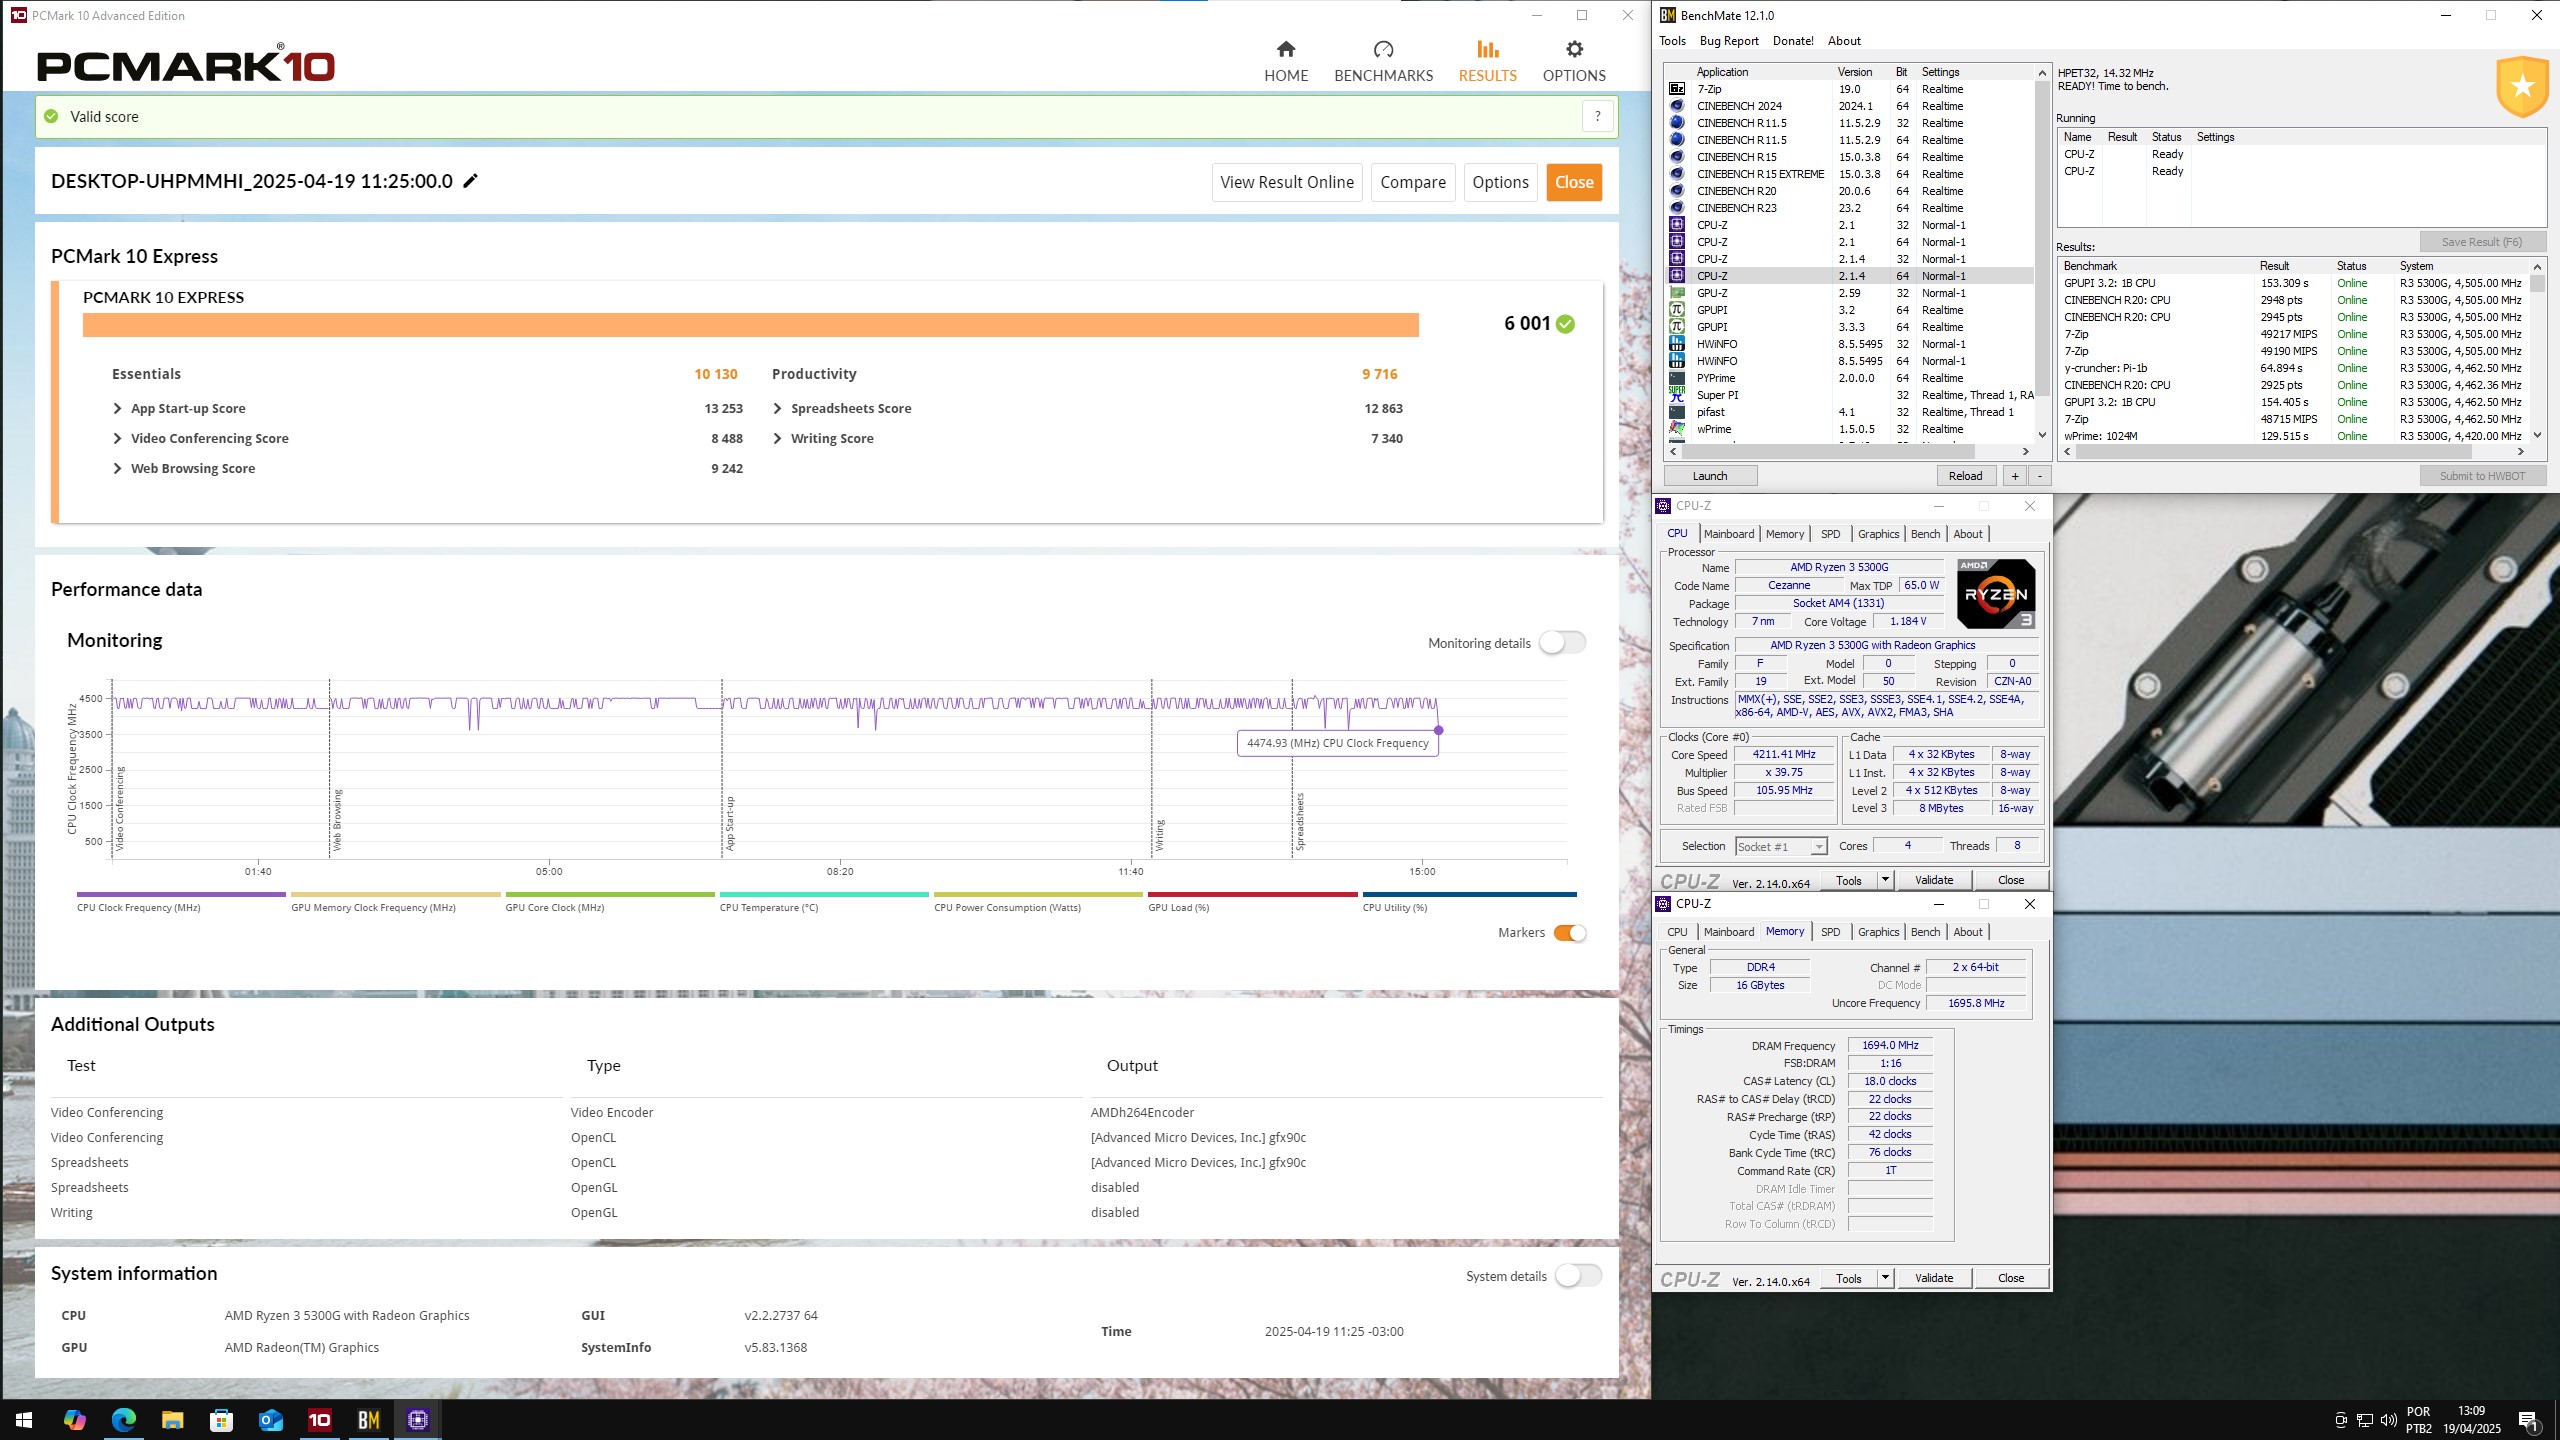2560x1440 pixels.
Task: Edit the result name with the pencil icon
Action: [x=470, y=181]
